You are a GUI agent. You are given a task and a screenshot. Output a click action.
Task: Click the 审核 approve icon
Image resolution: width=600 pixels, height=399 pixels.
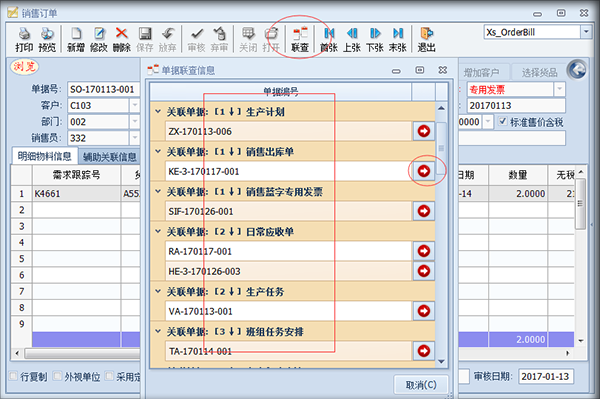click(197, 39)
